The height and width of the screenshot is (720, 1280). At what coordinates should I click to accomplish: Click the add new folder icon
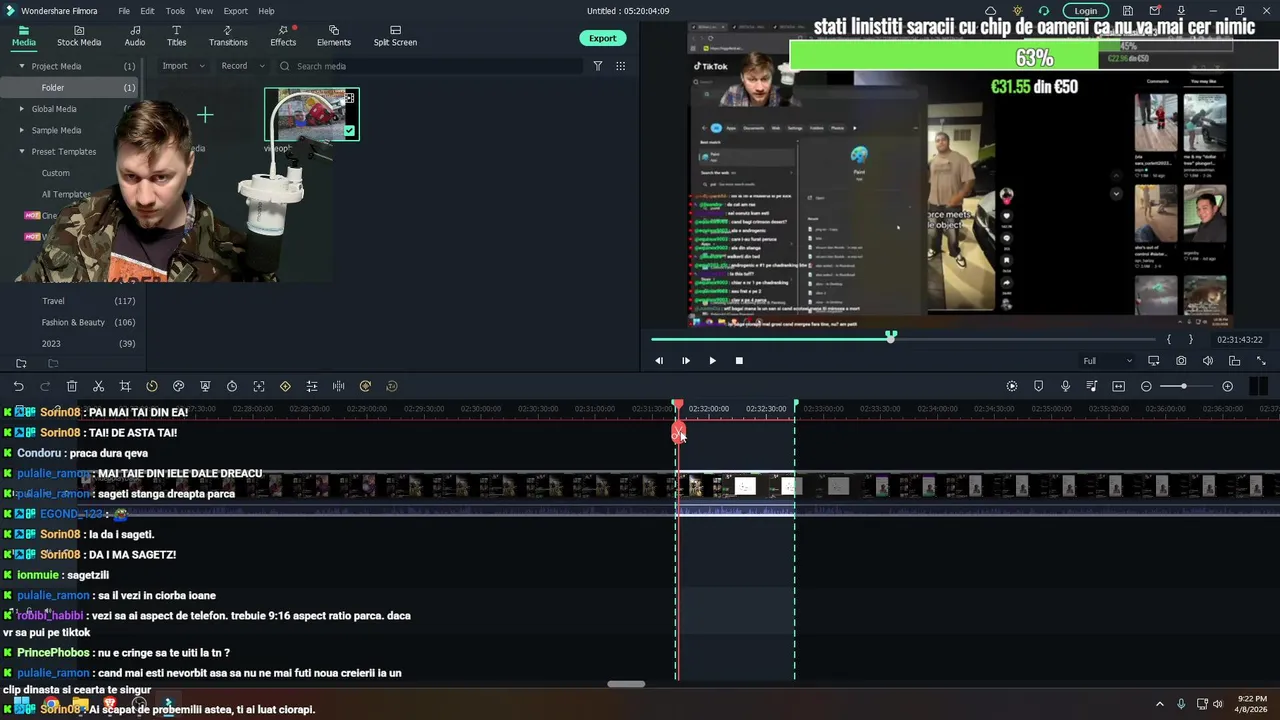click(x=21, y=363)
